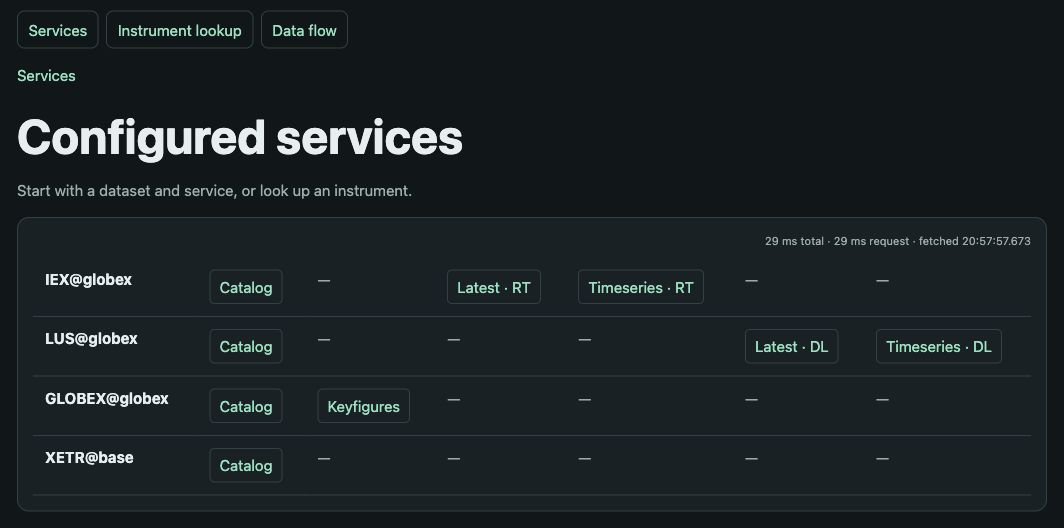Open Catalog for GLOBEX@globex
1064x528 pixels.
[x=246, y=406]
